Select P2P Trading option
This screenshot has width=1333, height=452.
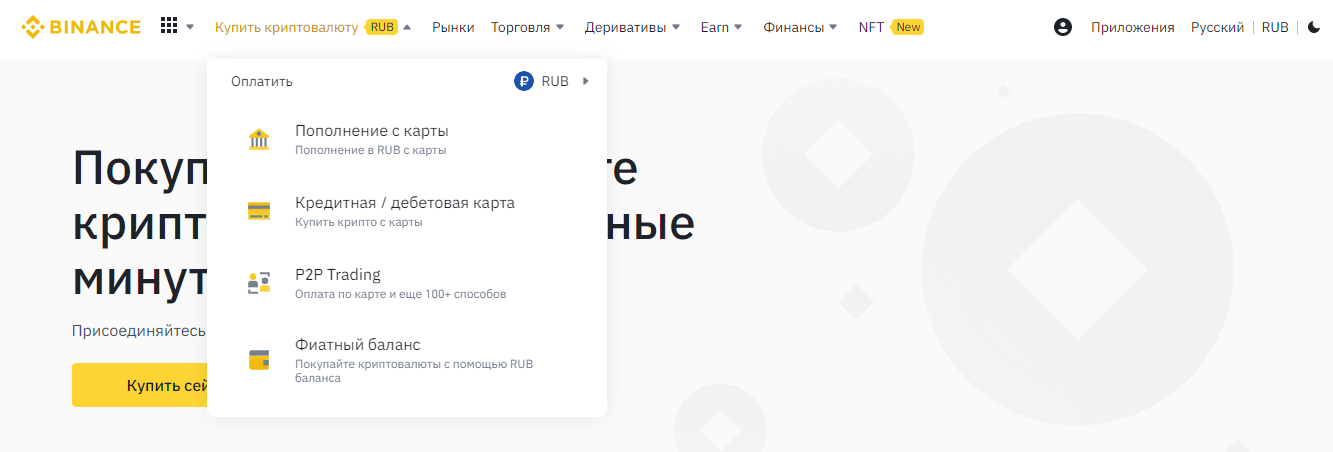[407, 283]
